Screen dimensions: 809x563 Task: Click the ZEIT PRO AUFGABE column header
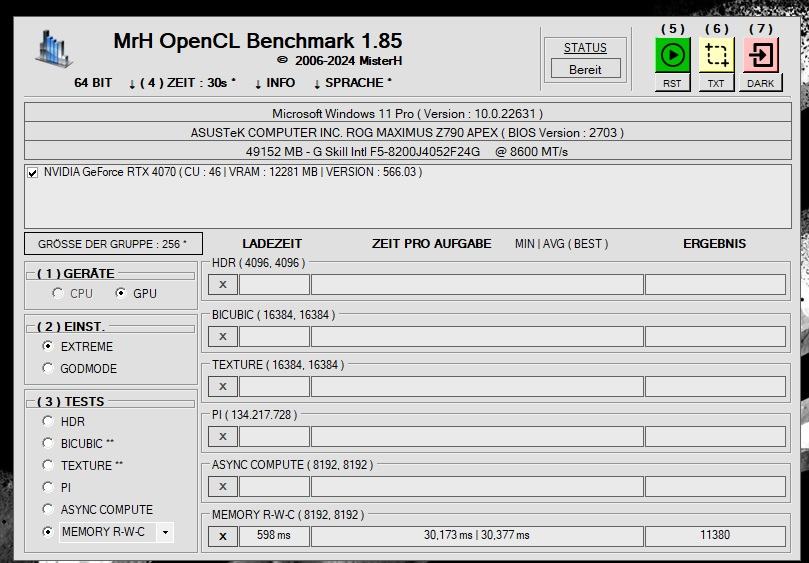(431, 244)
